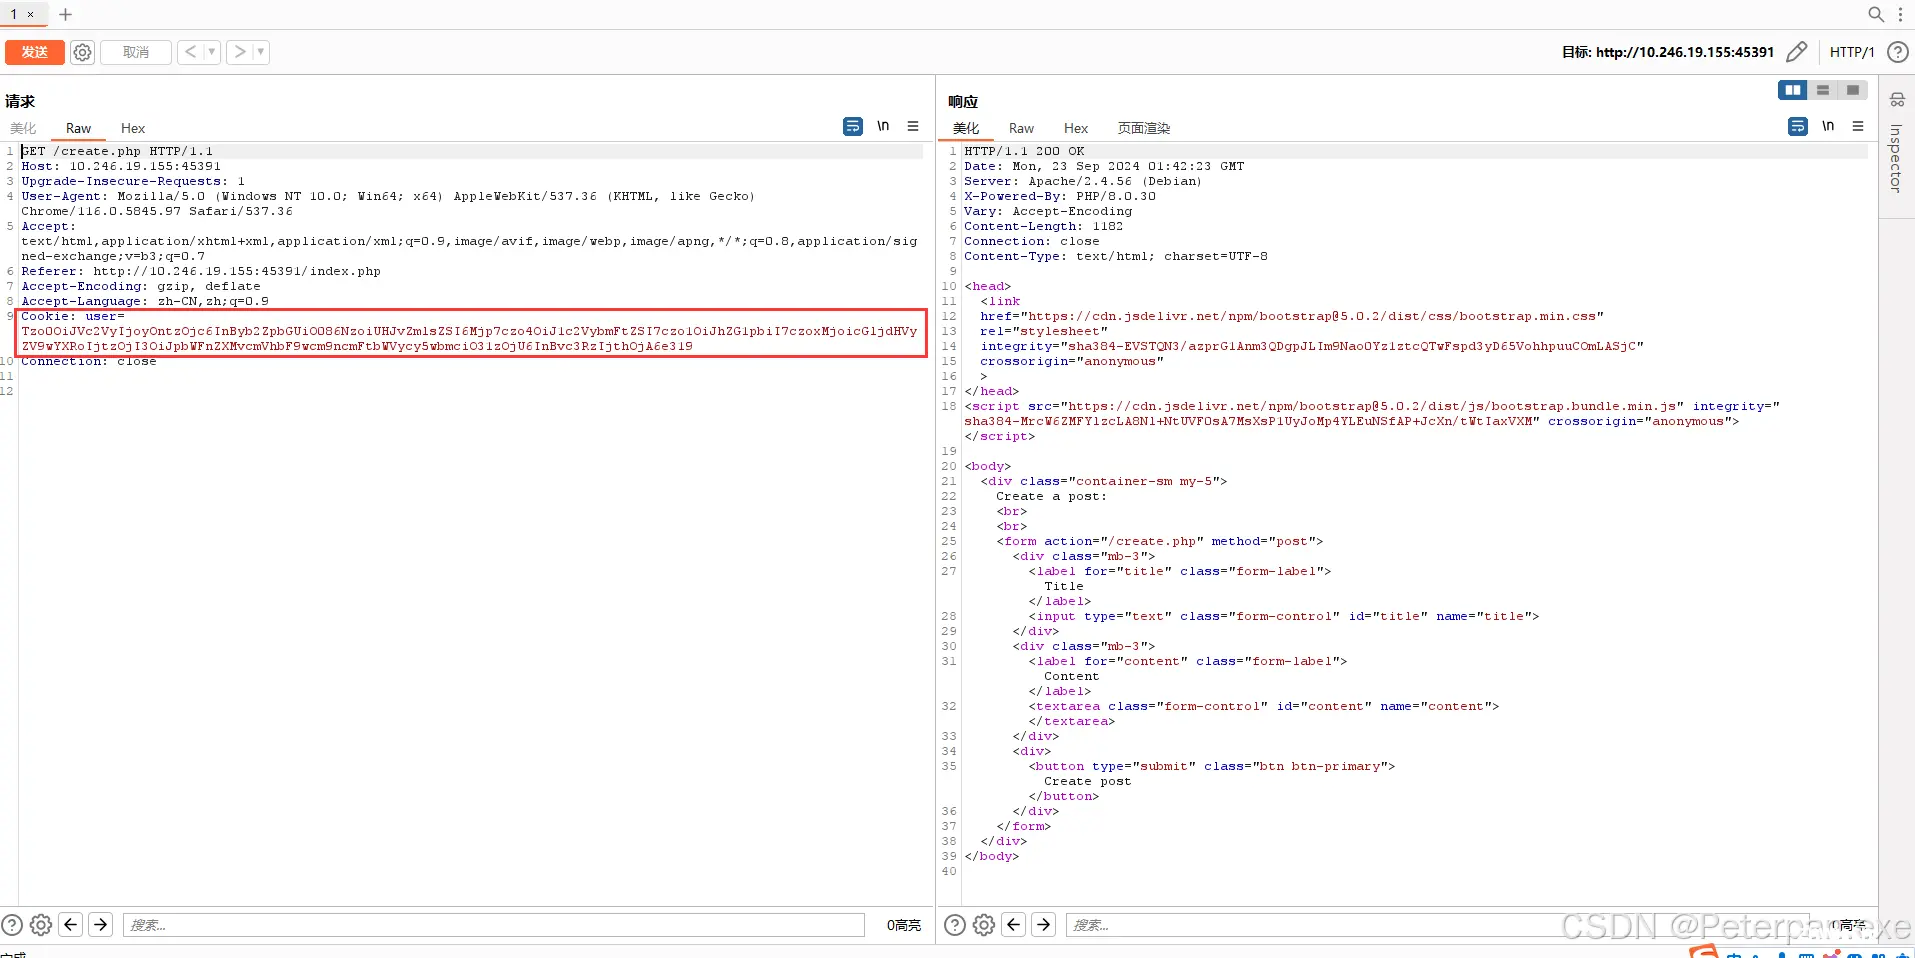This screenshot has height=958, width=1915.
Task: Click the 'GET /create.php HTTP/1.1' request line
Action: pyautogui.click(x=117, y=151)
